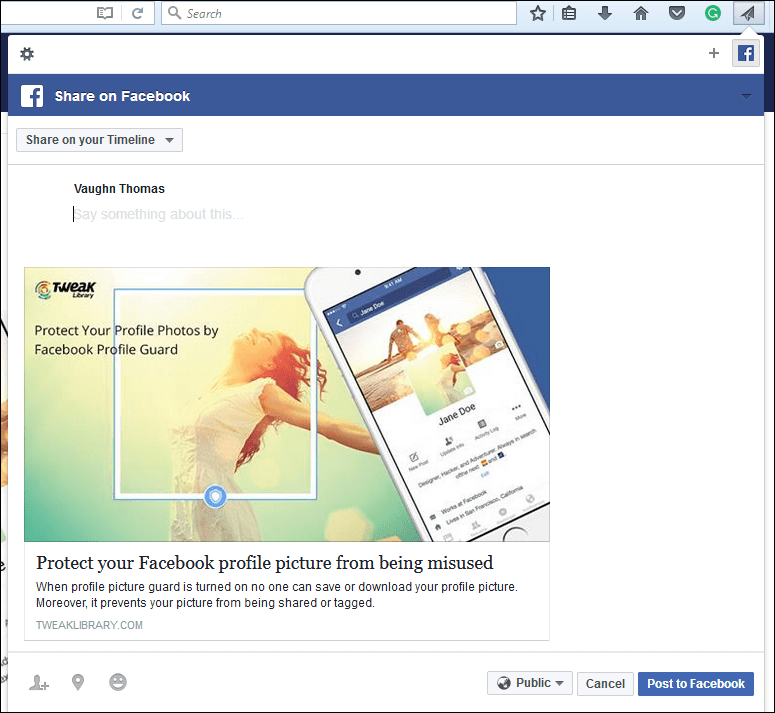Add a location with the pin icon

[x=78, y=682]
